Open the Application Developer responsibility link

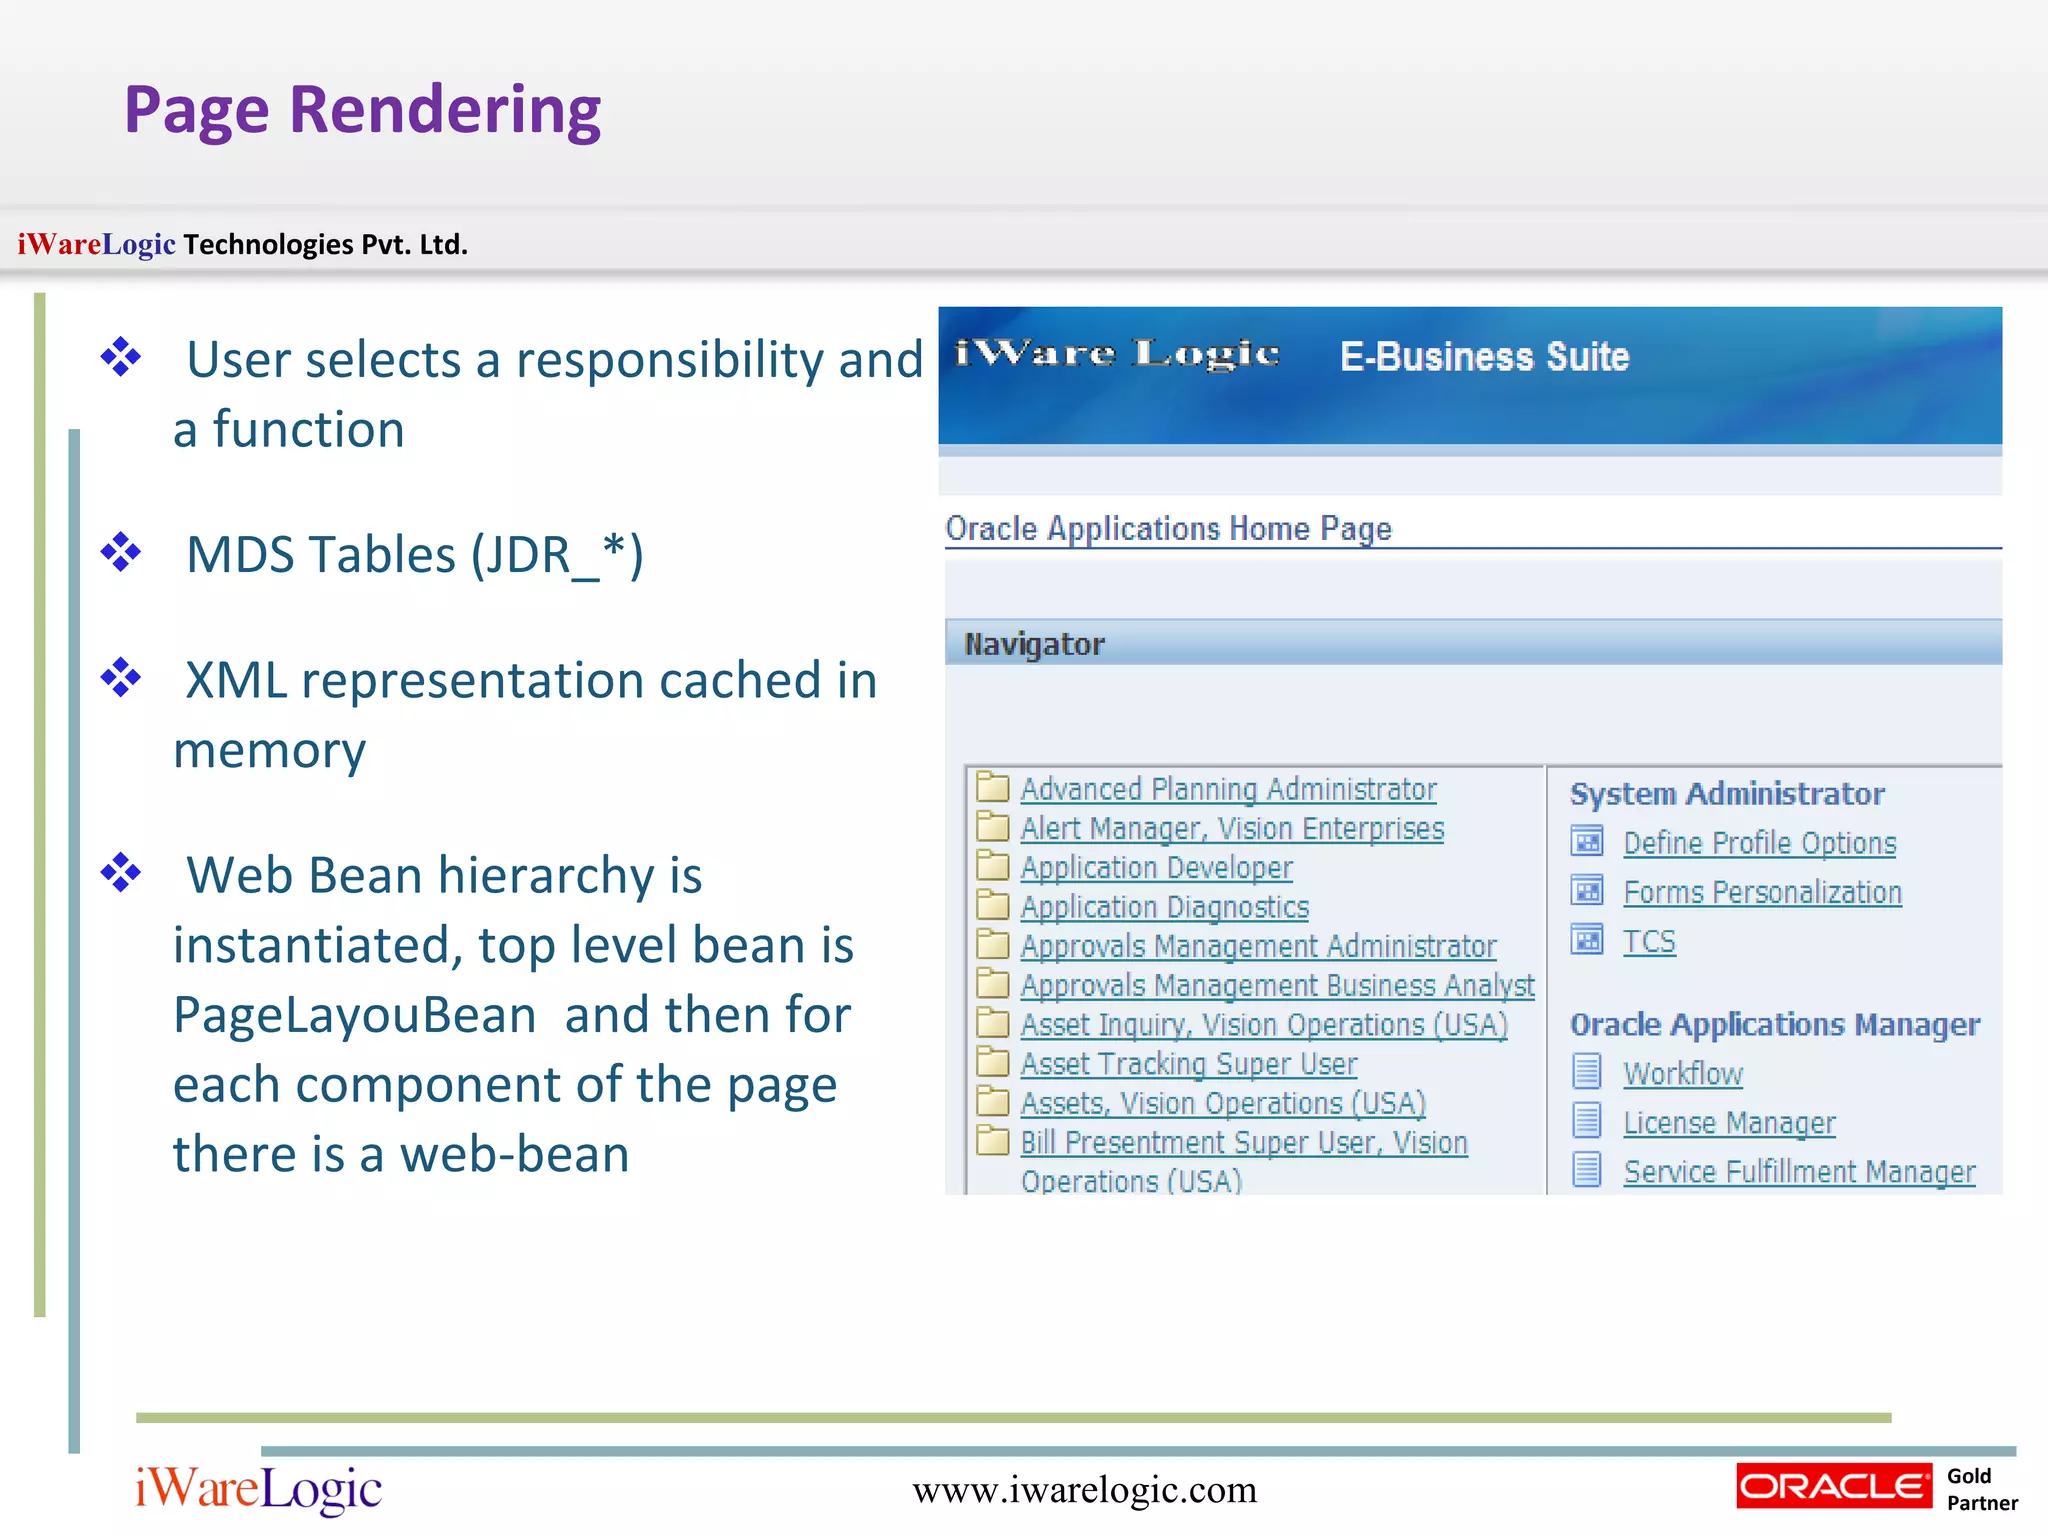tap(1156, 868)
